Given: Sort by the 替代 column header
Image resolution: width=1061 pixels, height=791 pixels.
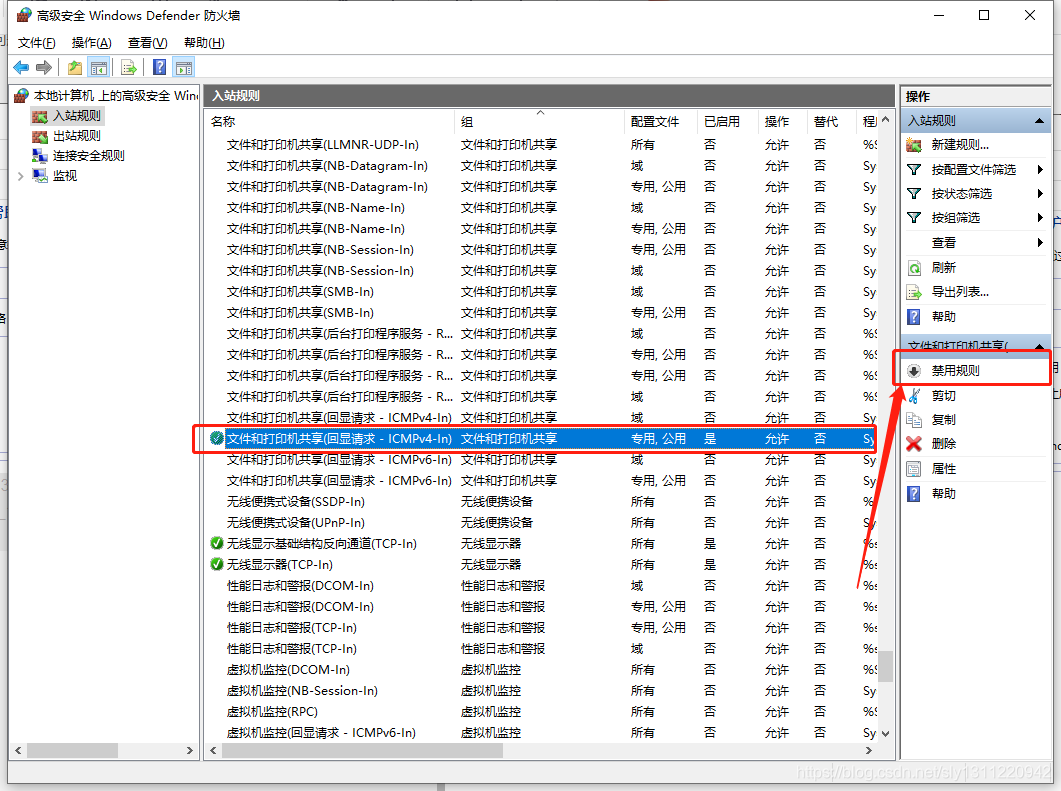Looking at the screenshot, I should 832,122.
